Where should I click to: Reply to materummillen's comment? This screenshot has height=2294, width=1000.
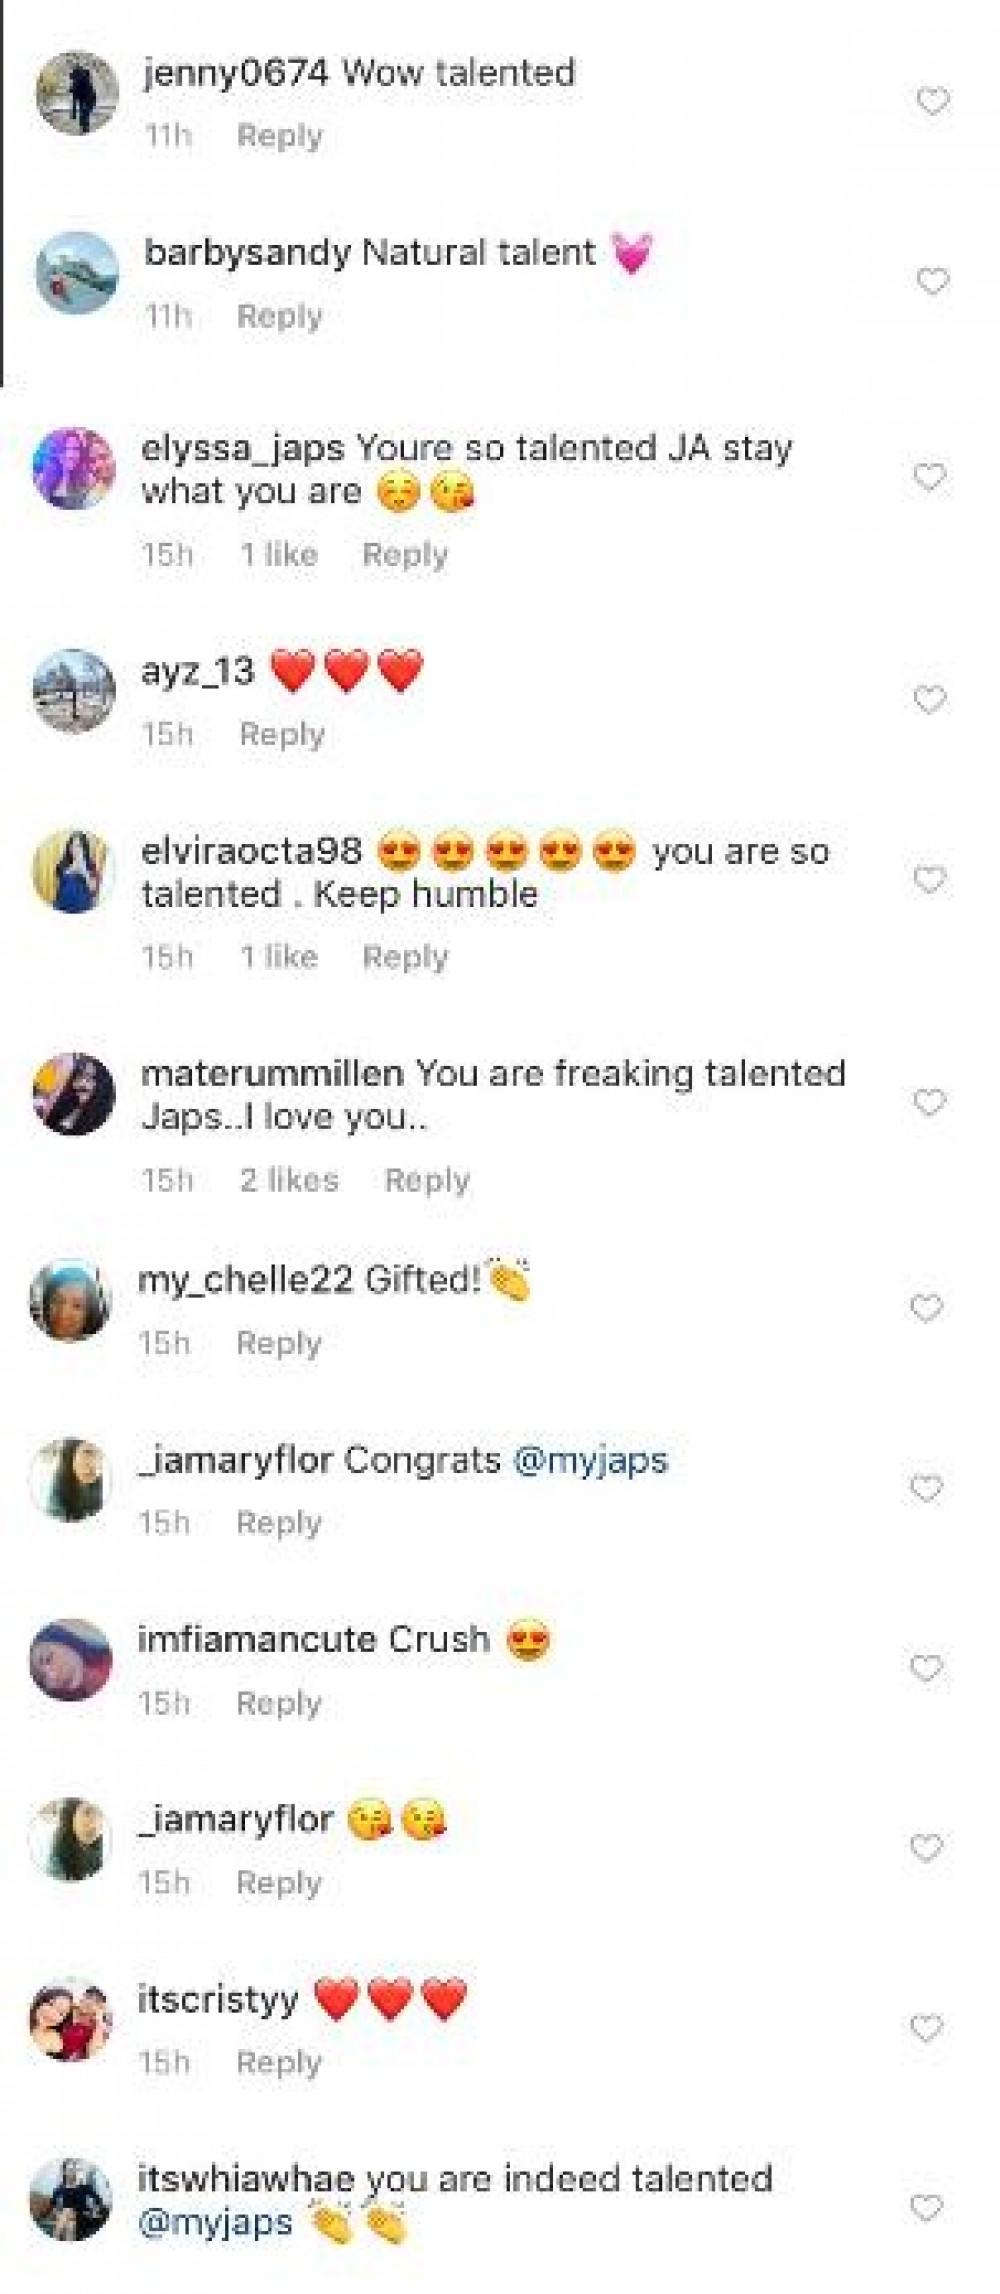click(427, 1180)
